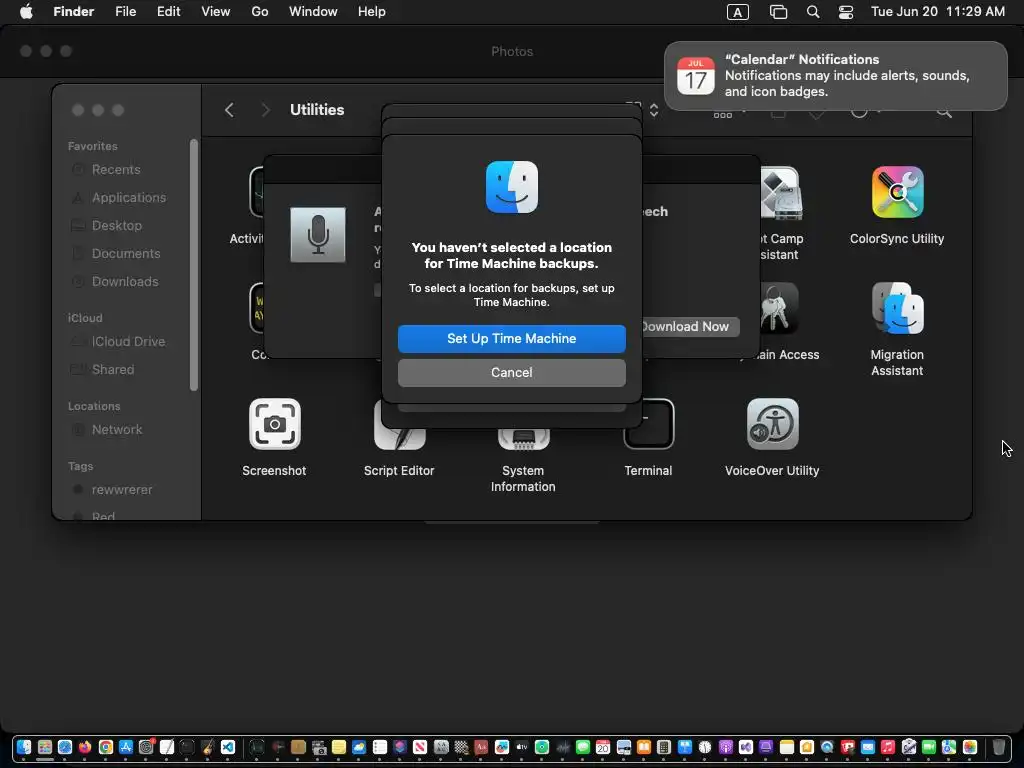Open Reminders from the Dock
The height and width of the screenshot is (768, 1024).
point(379,747)
